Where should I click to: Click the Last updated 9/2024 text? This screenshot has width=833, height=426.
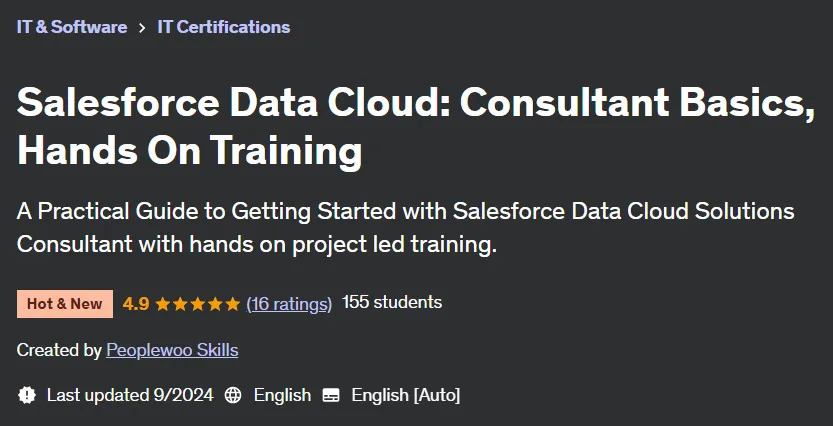coord(130,395)
